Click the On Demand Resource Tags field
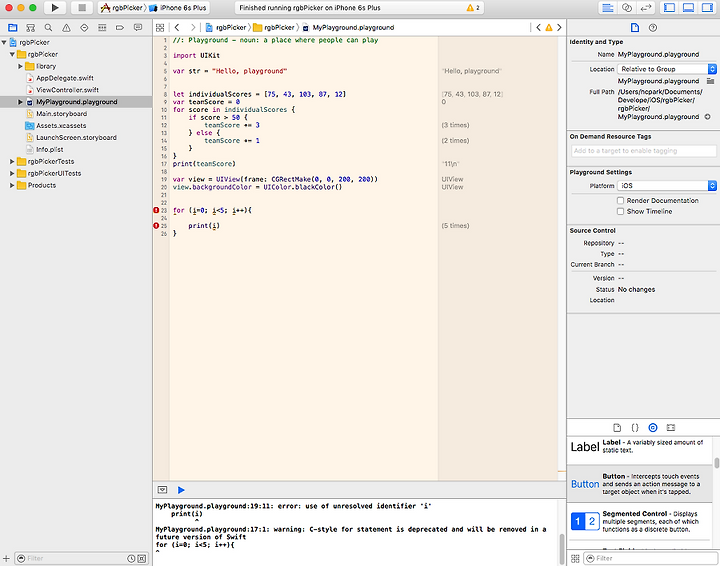Viewport: 720px width, 566px height. click(x=642, y=151)
